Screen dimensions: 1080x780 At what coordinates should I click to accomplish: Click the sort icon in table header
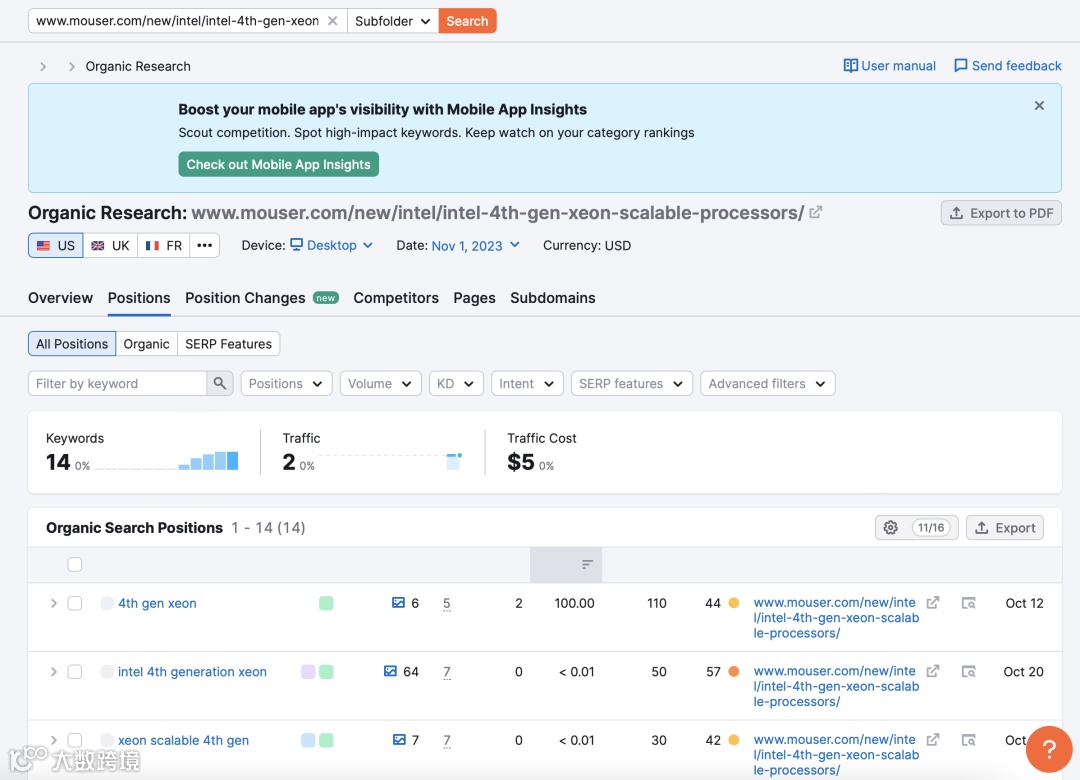coord(588,565)
